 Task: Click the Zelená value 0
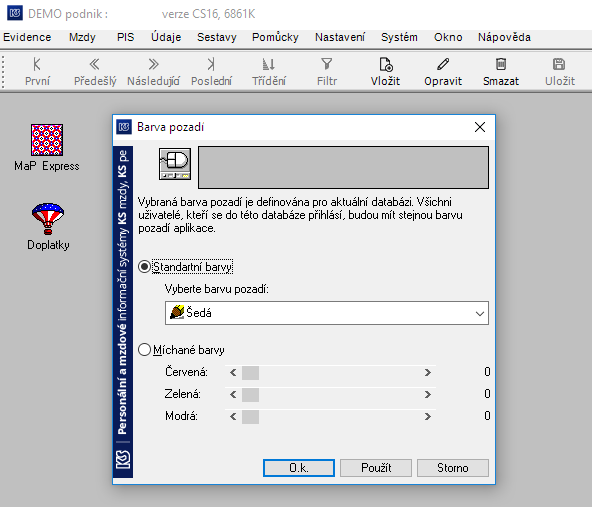click(487, 394)
